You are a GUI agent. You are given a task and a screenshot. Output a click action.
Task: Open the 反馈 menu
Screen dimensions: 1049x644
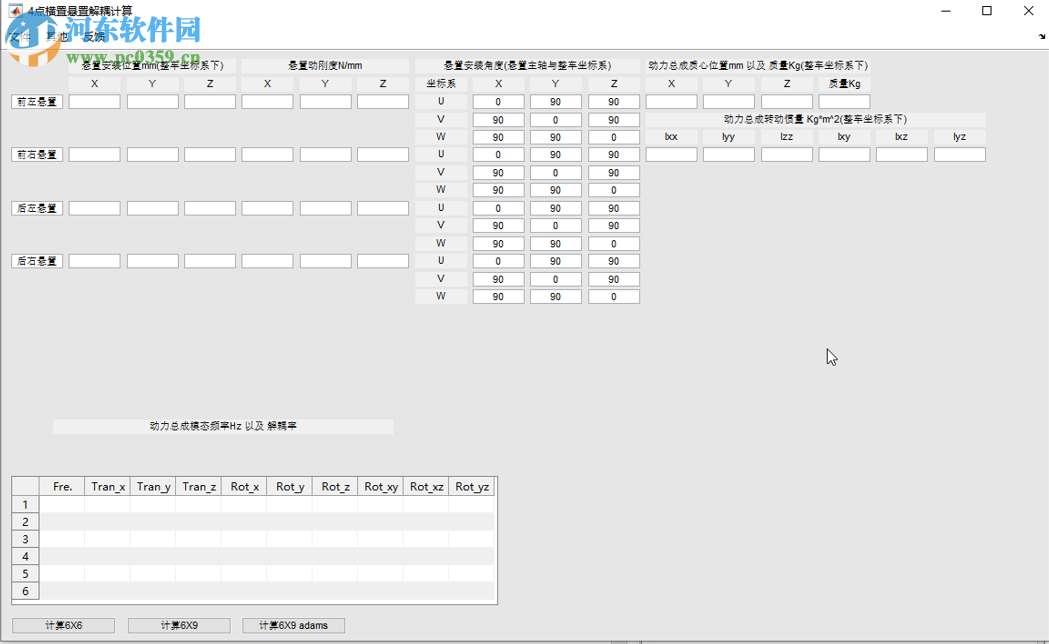pyautogui.click(x=94, y=37)
